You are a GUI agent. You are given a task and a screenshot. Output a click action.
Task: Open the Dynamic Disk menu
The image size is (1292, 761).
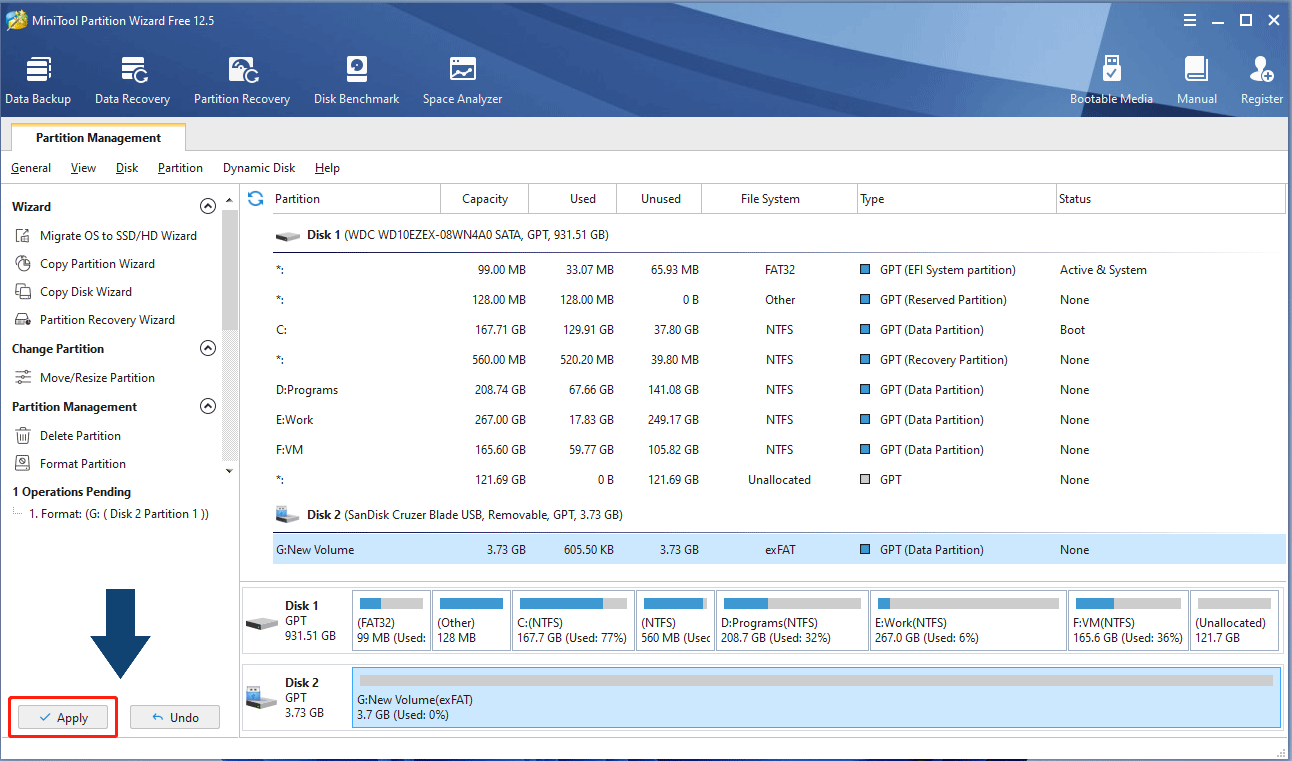click(x=259, y=168)
